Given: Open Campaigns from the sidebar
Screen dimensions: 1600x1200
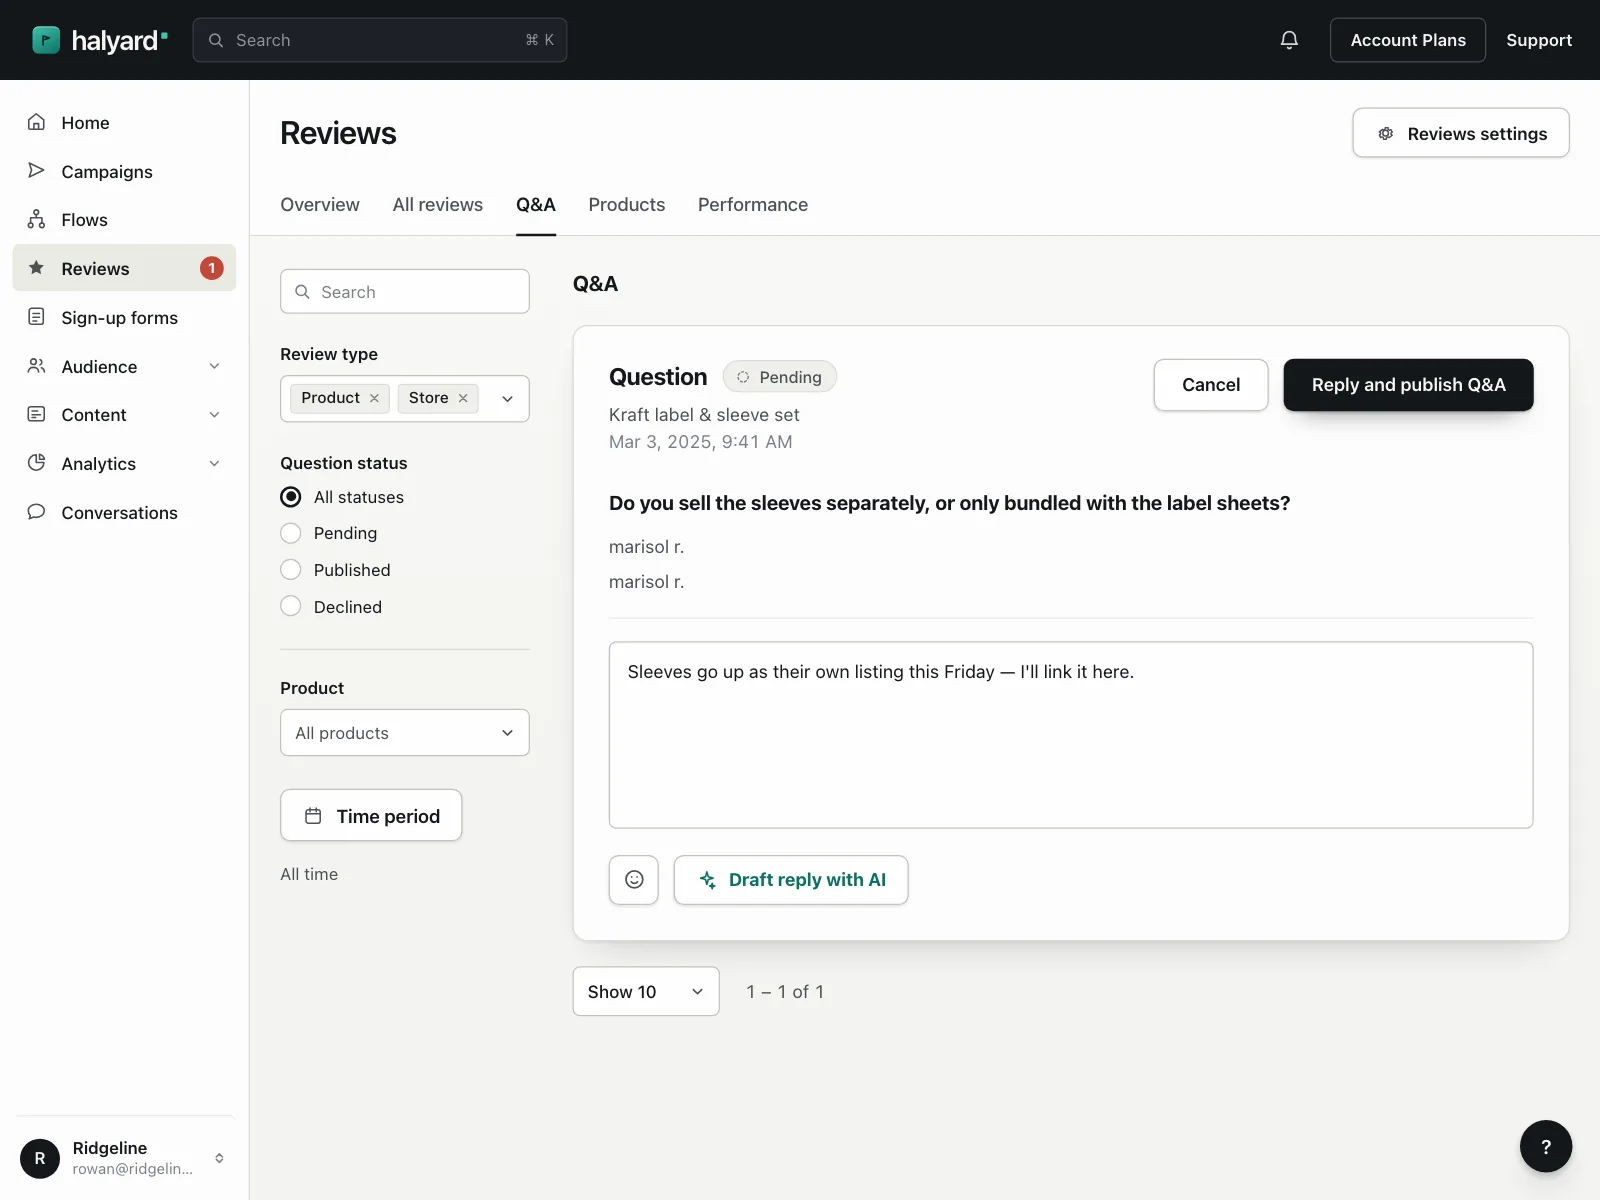Looking at the screenshot, I should point(124,171).
